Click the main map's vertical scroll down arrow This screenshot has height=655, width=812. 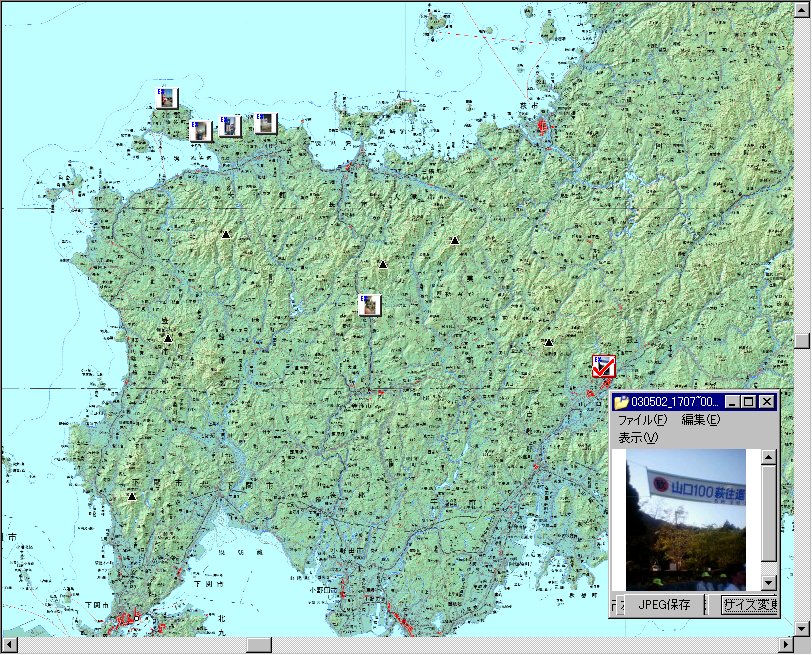[x=802, y=628]
